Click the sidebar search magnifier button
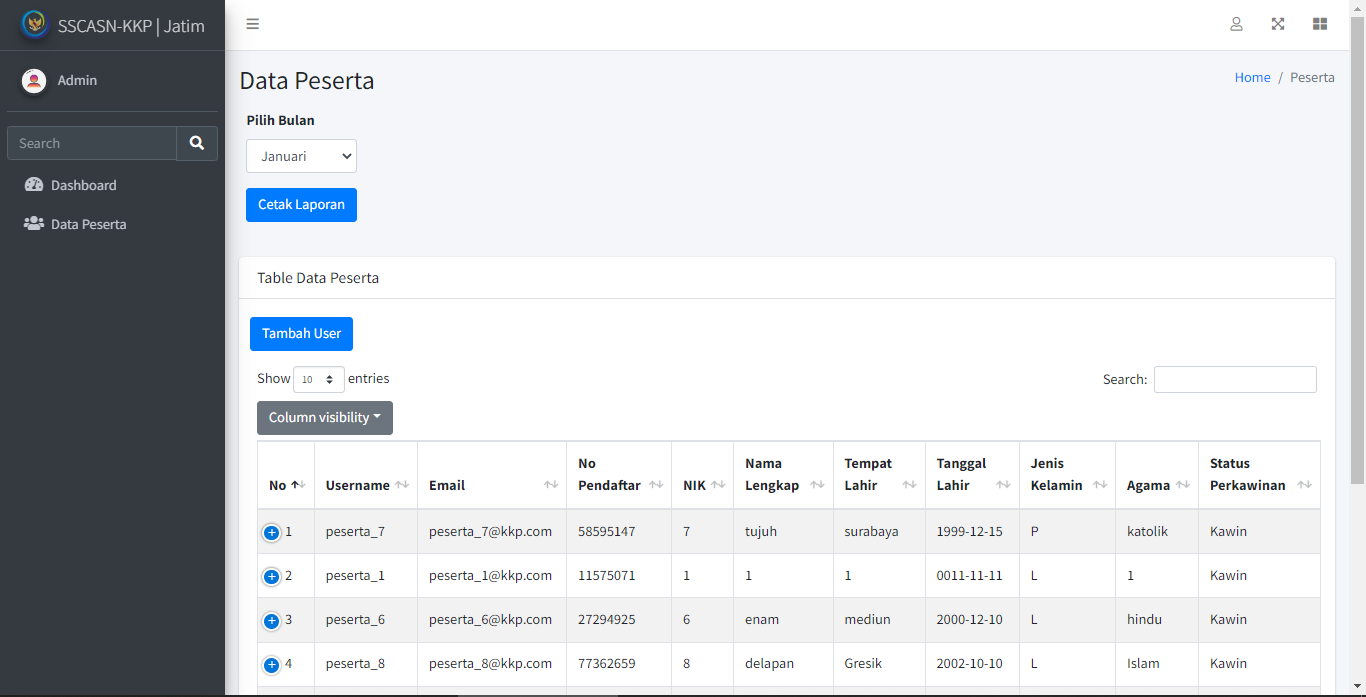This screenshot has width=1366, height=697. tap(196, 142)
